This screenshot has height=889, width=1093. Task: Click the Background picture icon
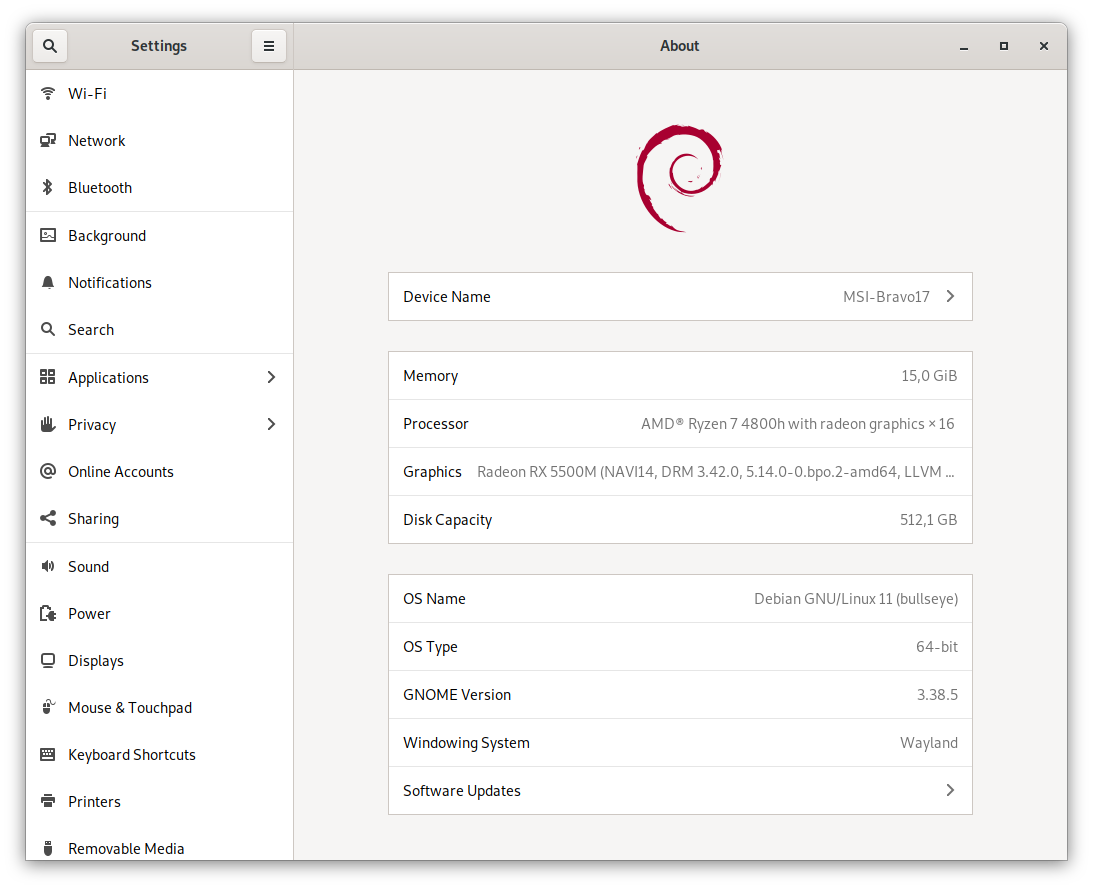(x=47, y=236)
